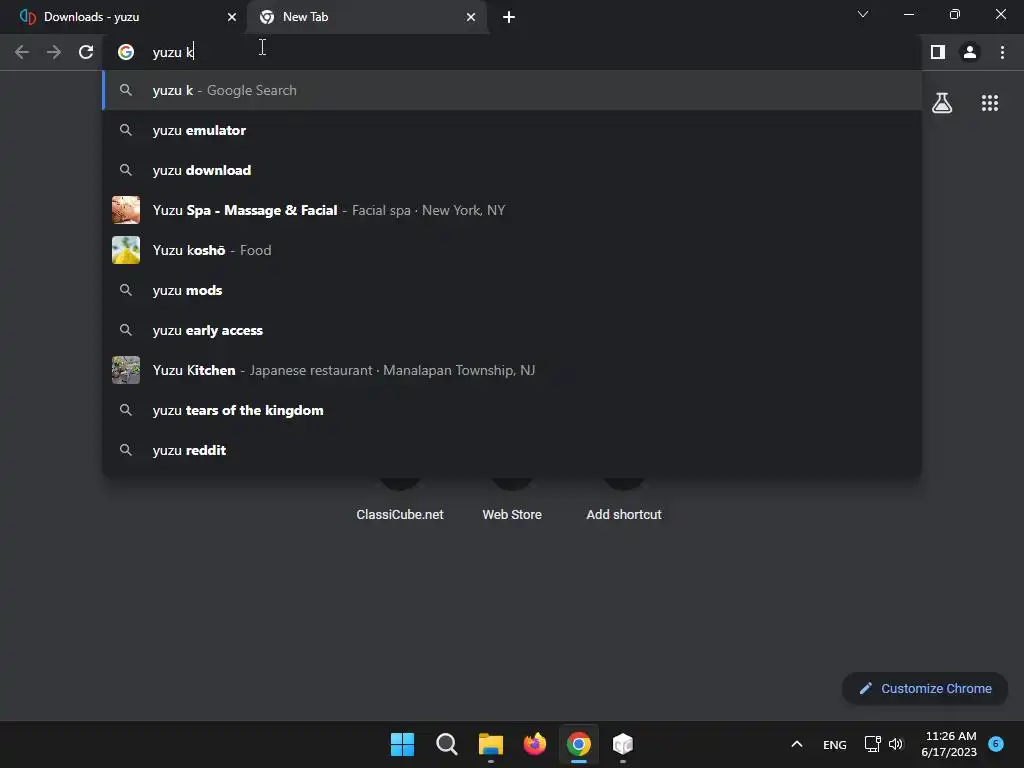This screenshot has width=1024, height=768.
Task: Open the Chrome three-dot menu
Action: [1002, 52]
